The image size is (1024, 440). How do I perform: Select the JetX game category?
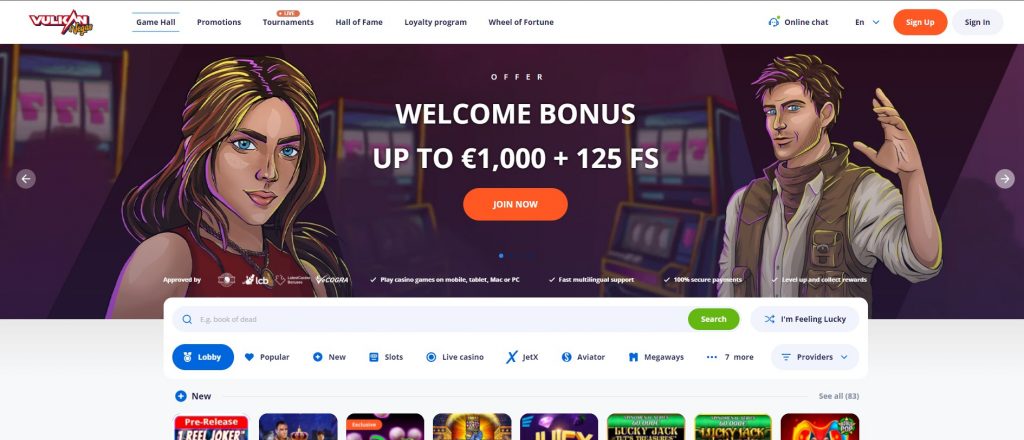click(522, 357)
